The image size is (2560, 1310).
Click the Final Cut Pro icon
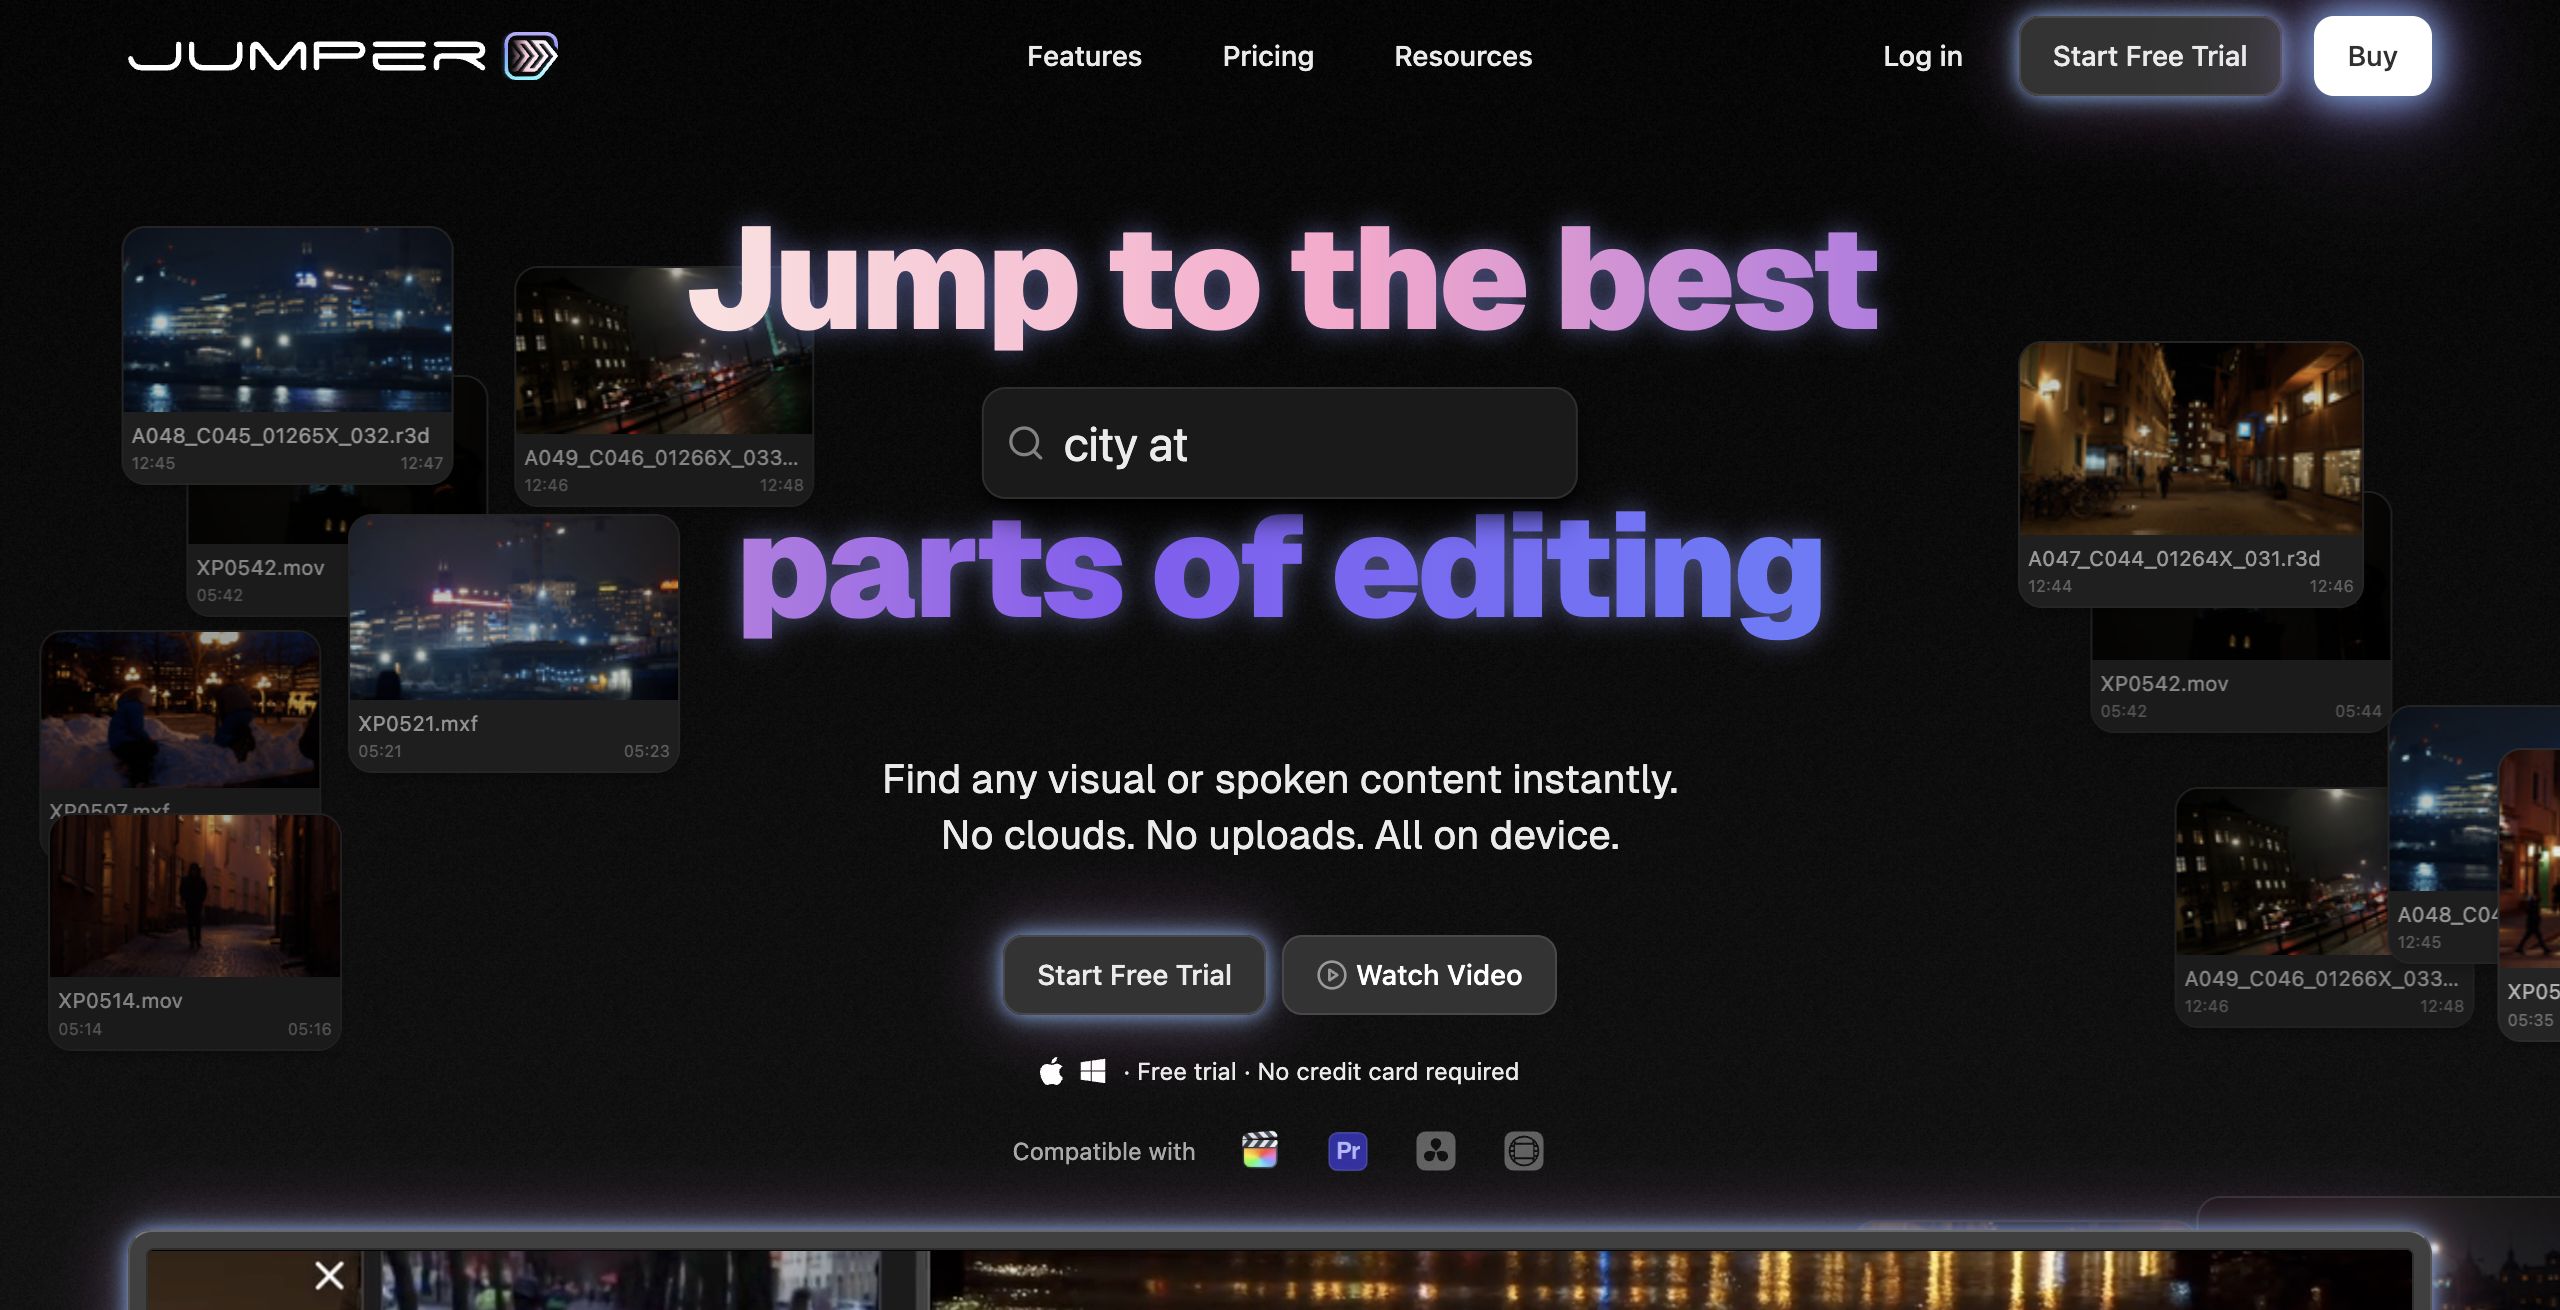pos(1260,1150)
